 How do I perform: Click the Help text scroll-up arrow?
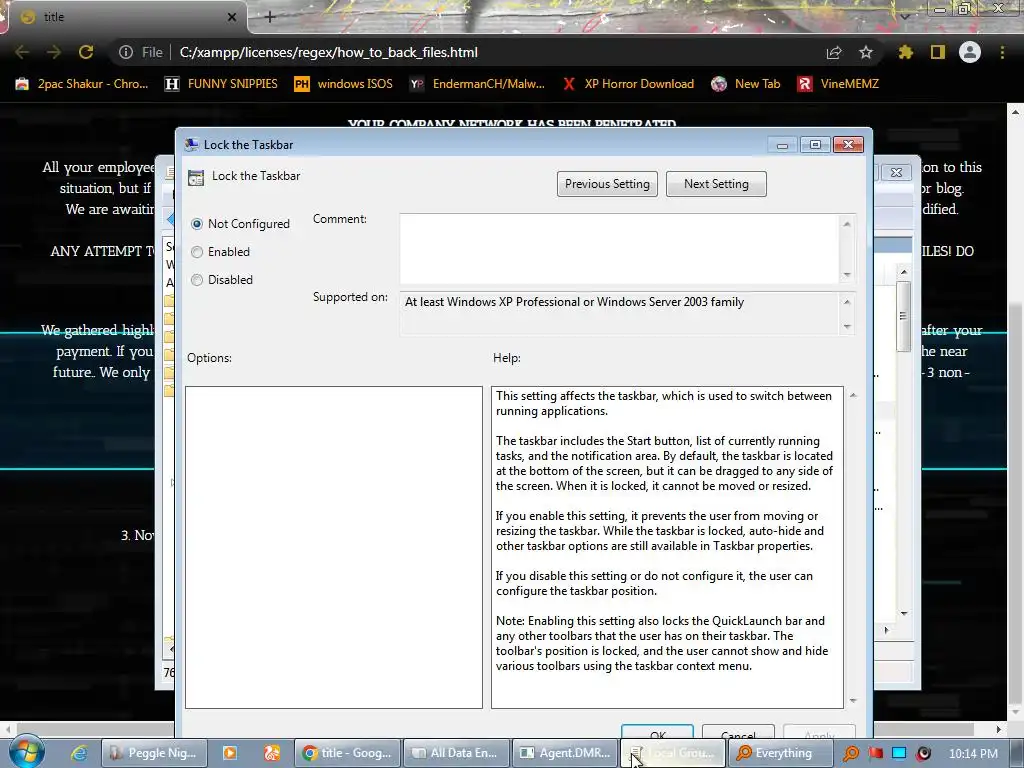(x=853, y=395)
